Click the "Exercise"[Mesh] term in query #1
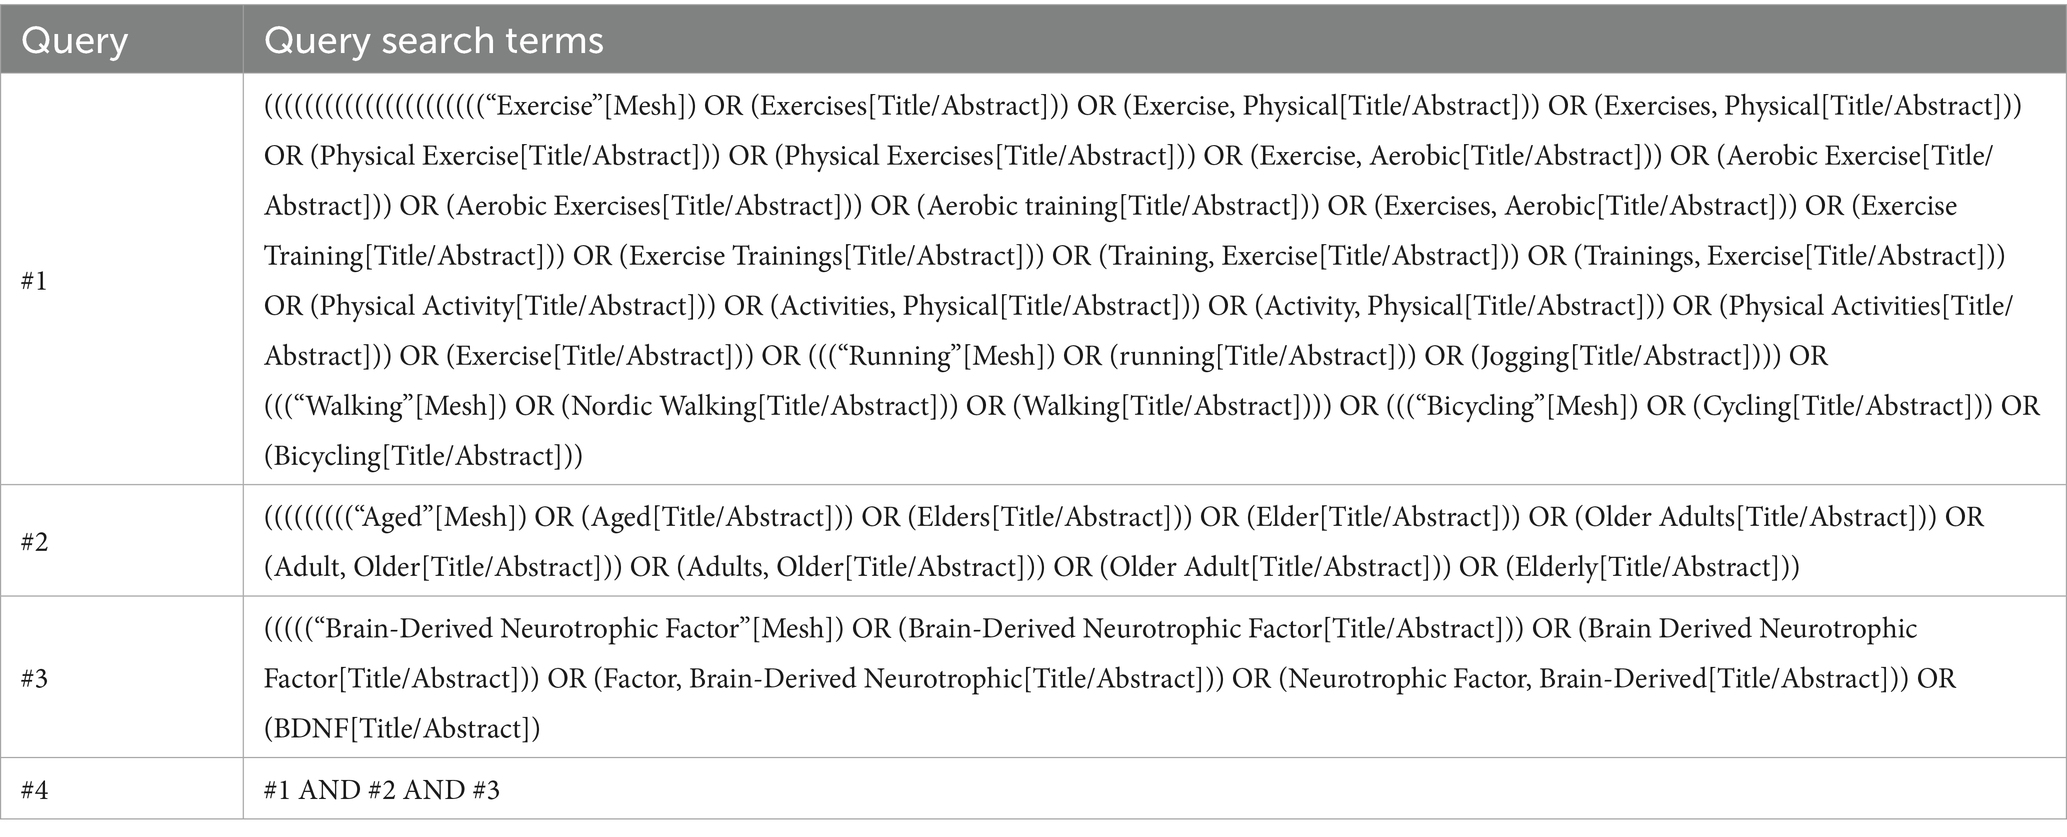 click(x=587, y=107)
